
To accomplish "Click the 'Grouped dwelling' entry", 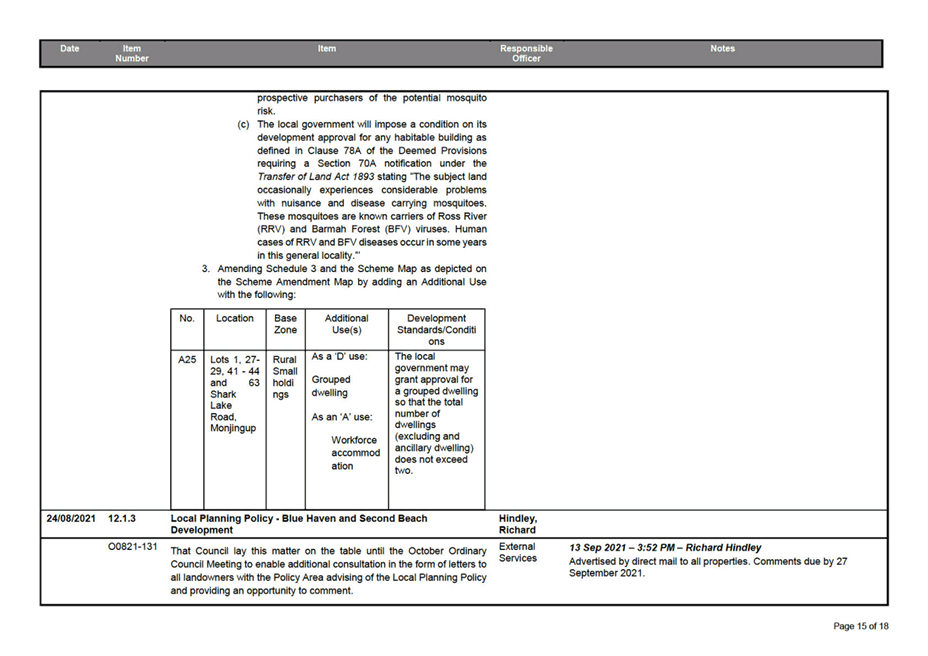I will pyautogui.click(x=330, y=387).
